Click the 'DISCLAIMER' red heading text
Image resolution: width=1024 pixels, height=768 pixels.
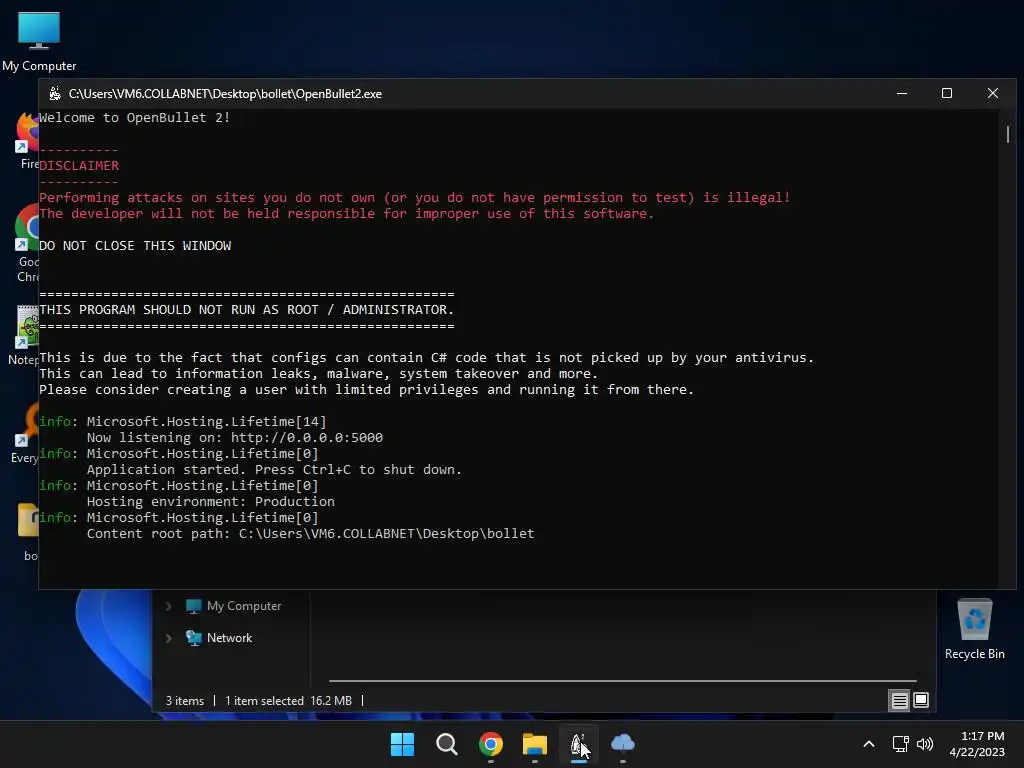[x=79, y=166]
